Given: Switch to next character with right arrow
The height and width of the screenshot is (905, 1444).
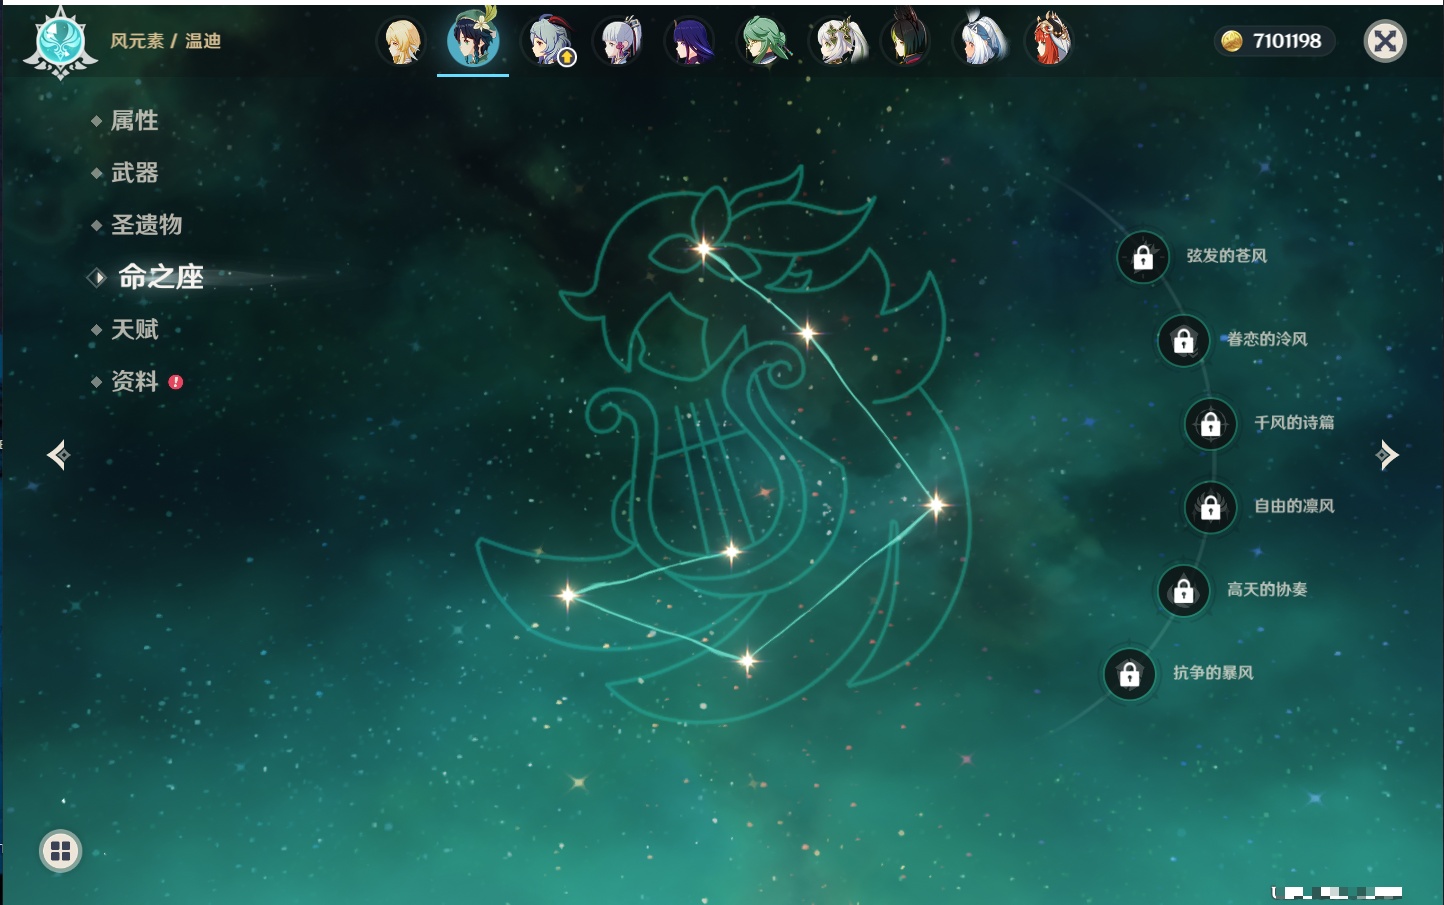Looking at the screenshot, I should [x=1387, y=455].
